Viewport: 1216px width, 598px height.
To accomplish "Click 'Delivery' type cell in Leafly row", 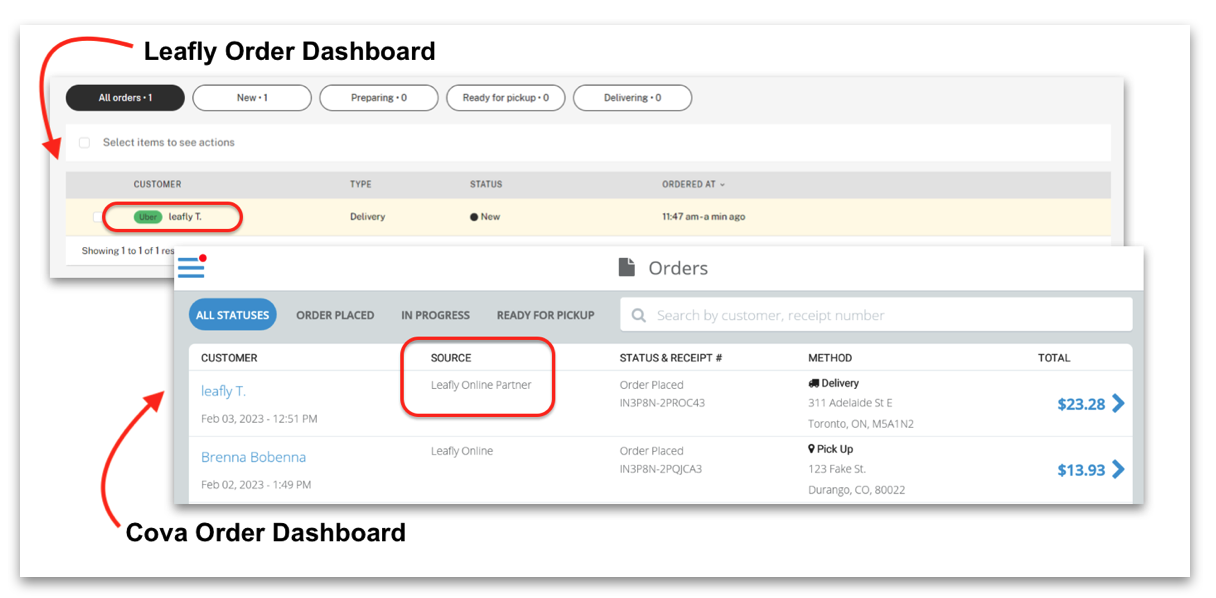I will (367, 217).
